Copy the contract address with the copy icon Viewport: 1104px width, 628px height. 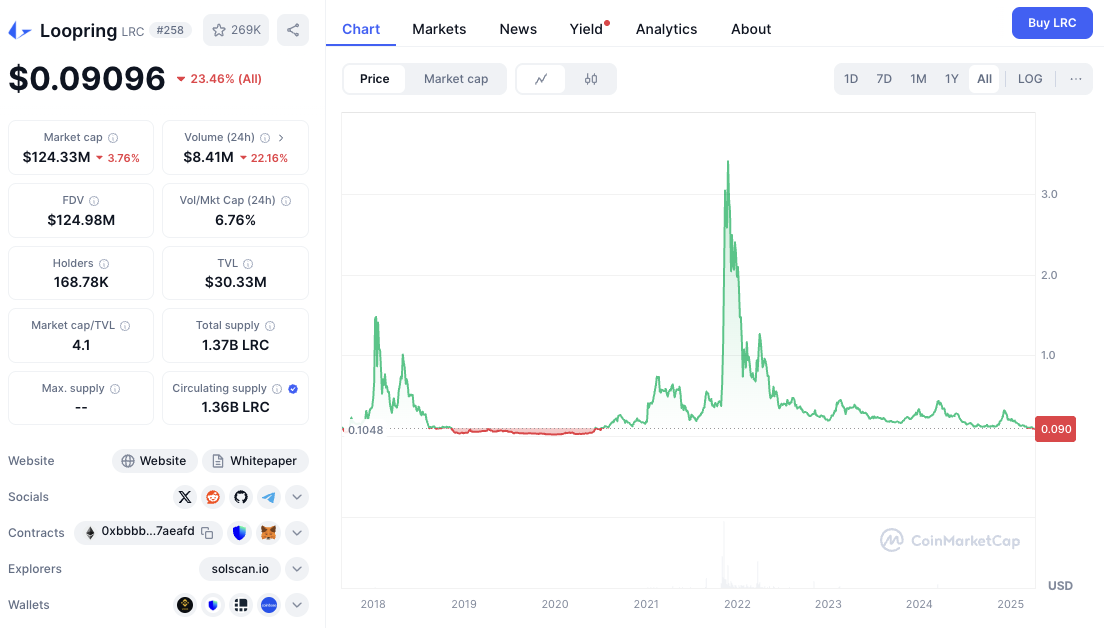pos(207,533)
